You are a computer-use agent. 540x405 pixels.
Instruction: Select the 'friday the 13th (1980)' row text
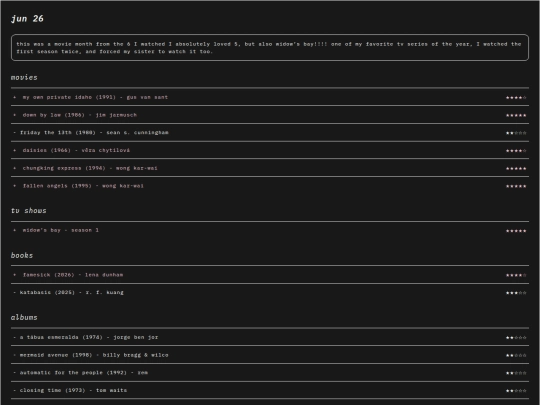94,133
